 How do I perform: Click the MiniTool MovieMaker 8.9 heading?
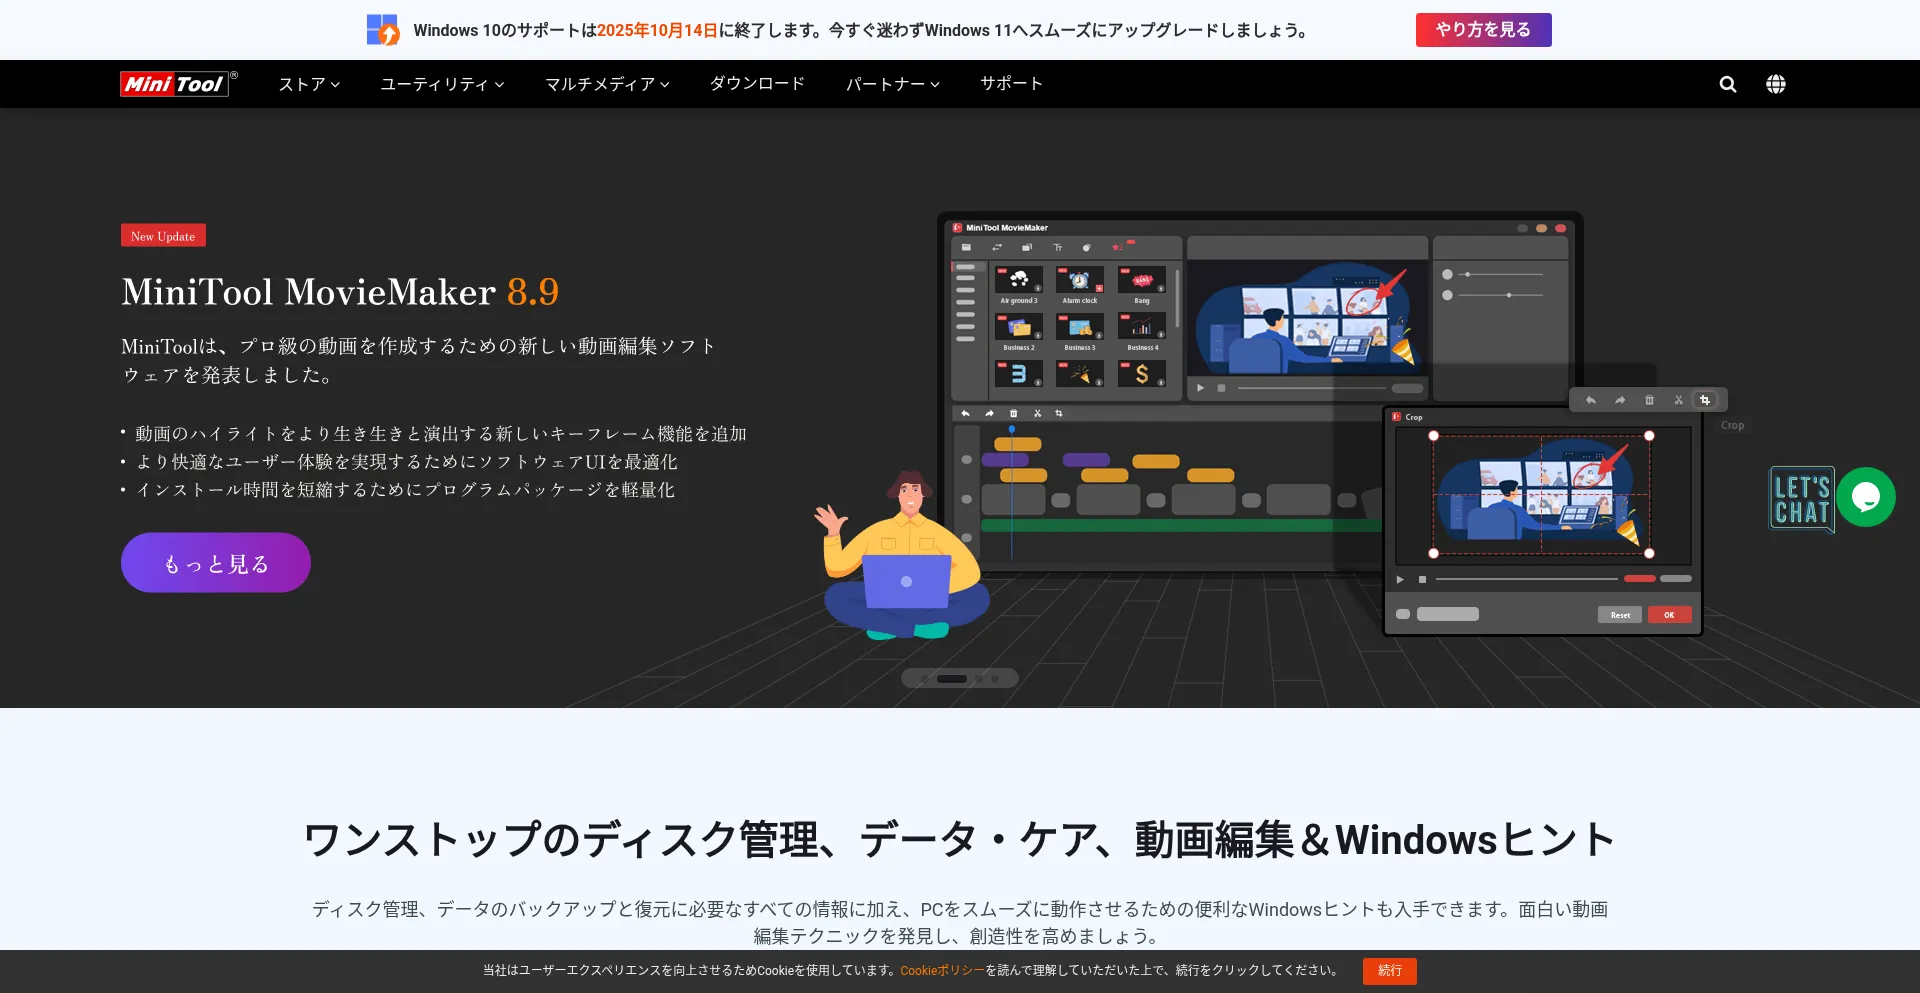coord(340,292)
